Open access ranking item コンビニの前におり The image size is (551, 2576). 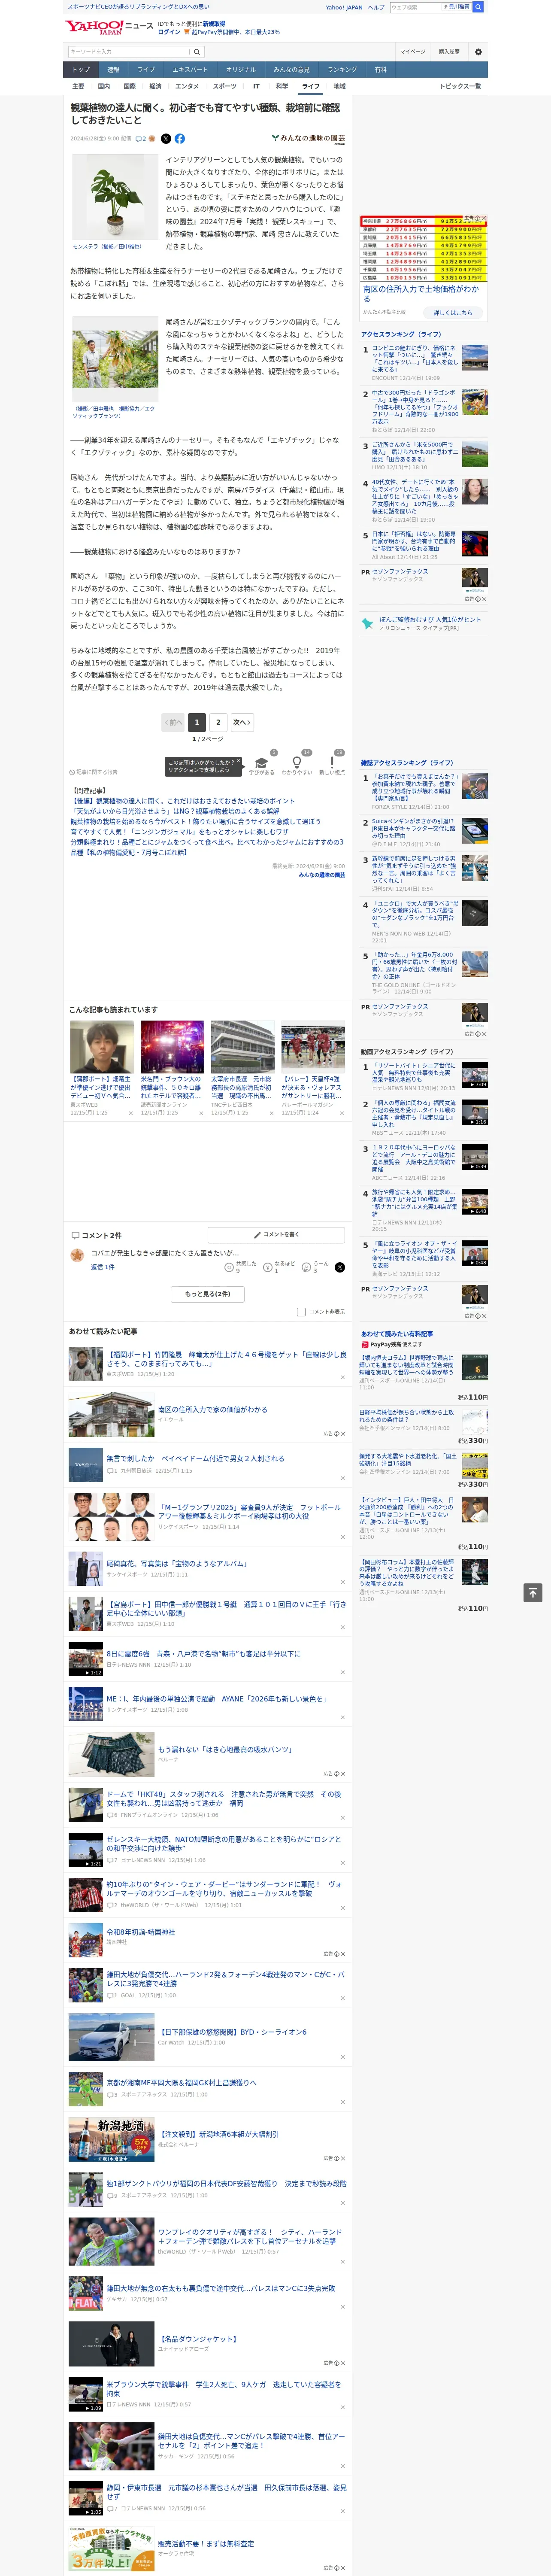(x=414, y=357)
